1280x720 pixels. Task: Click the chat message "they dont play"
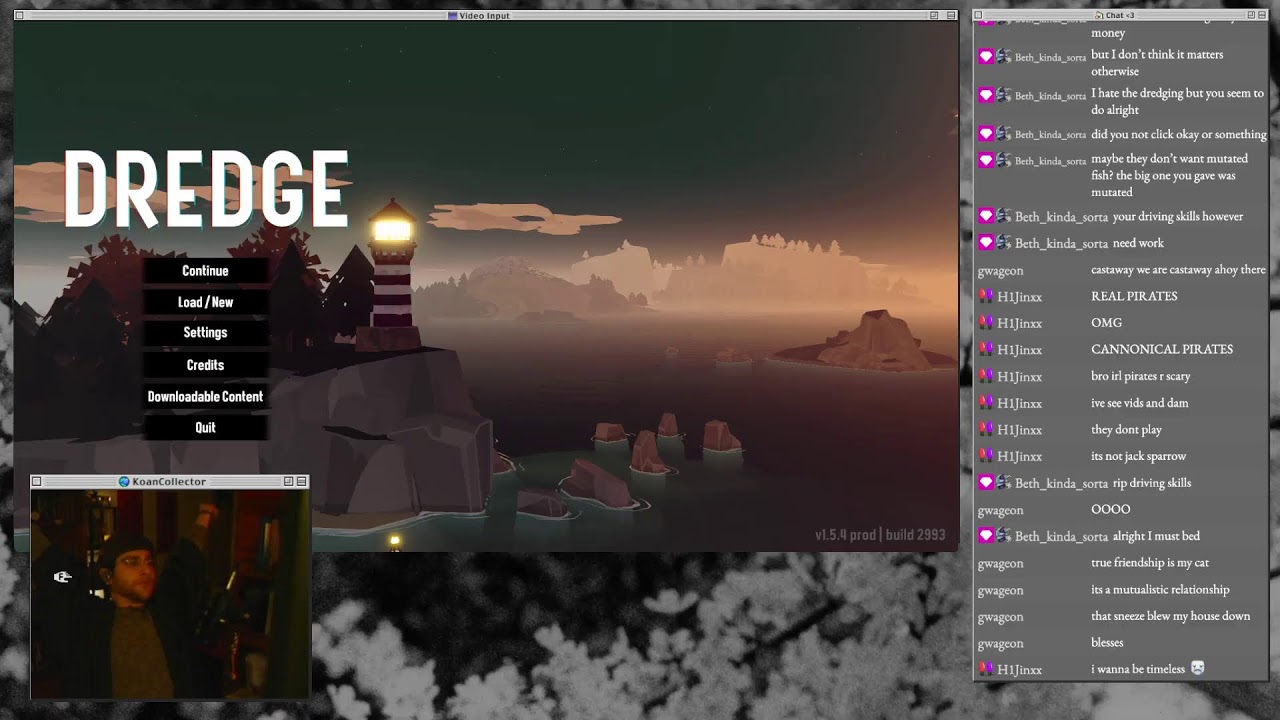tap(1126, 430)
